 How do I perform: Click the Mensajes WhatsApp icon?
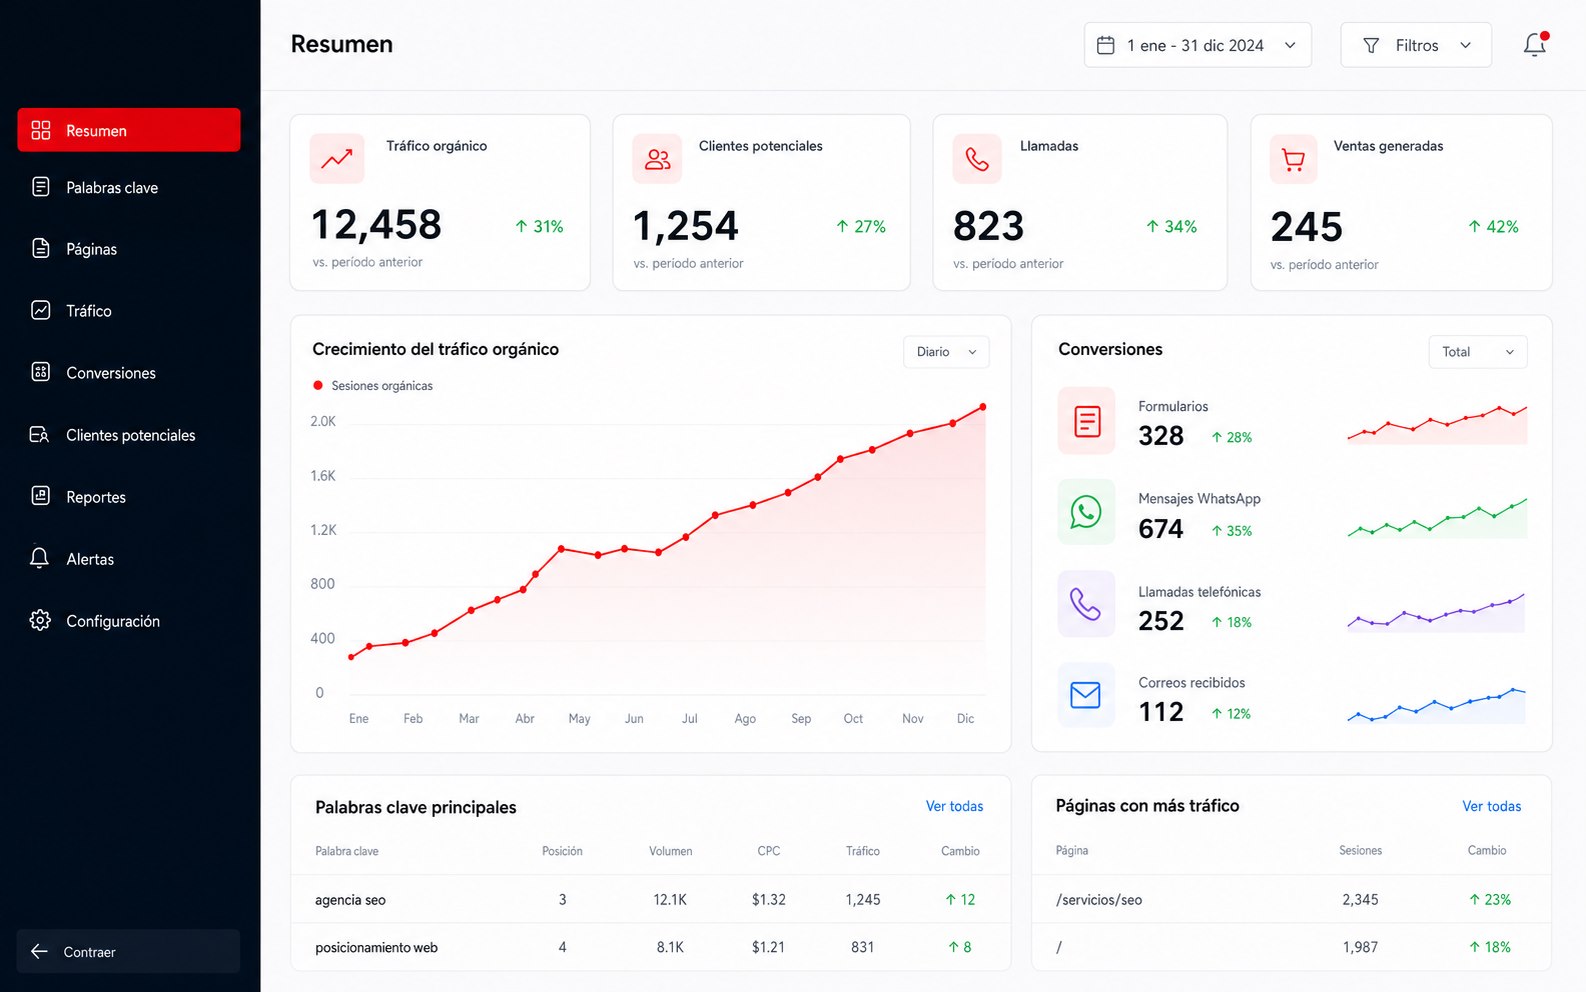click(x=1086, y=512)
